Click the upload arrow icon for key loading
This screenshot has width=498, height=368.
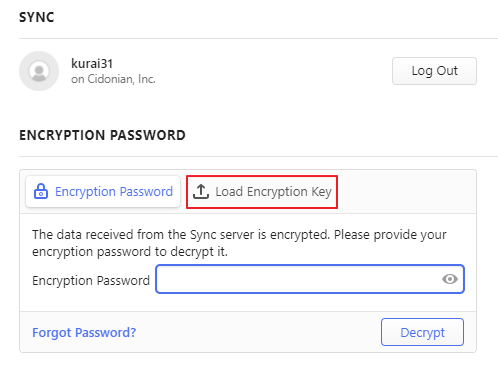201,192
